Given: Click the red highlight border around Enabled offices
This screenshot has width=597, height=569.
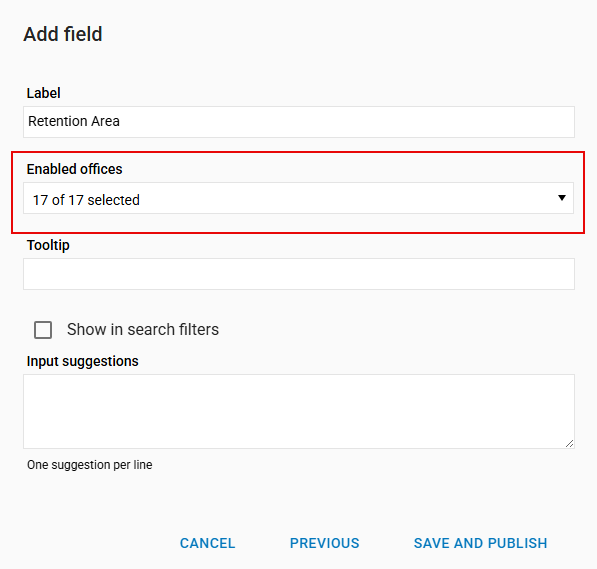Looking at the screenshot, I should (x=298, y=153).
